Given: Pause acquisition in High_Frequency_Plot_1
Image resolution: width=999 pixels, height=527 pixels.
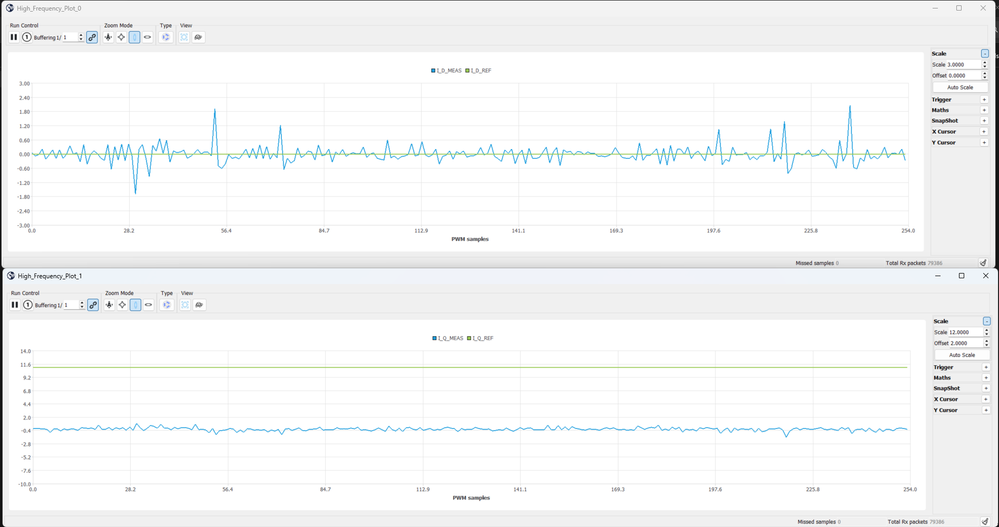Looking at the screenshot, I should point(14,305).
